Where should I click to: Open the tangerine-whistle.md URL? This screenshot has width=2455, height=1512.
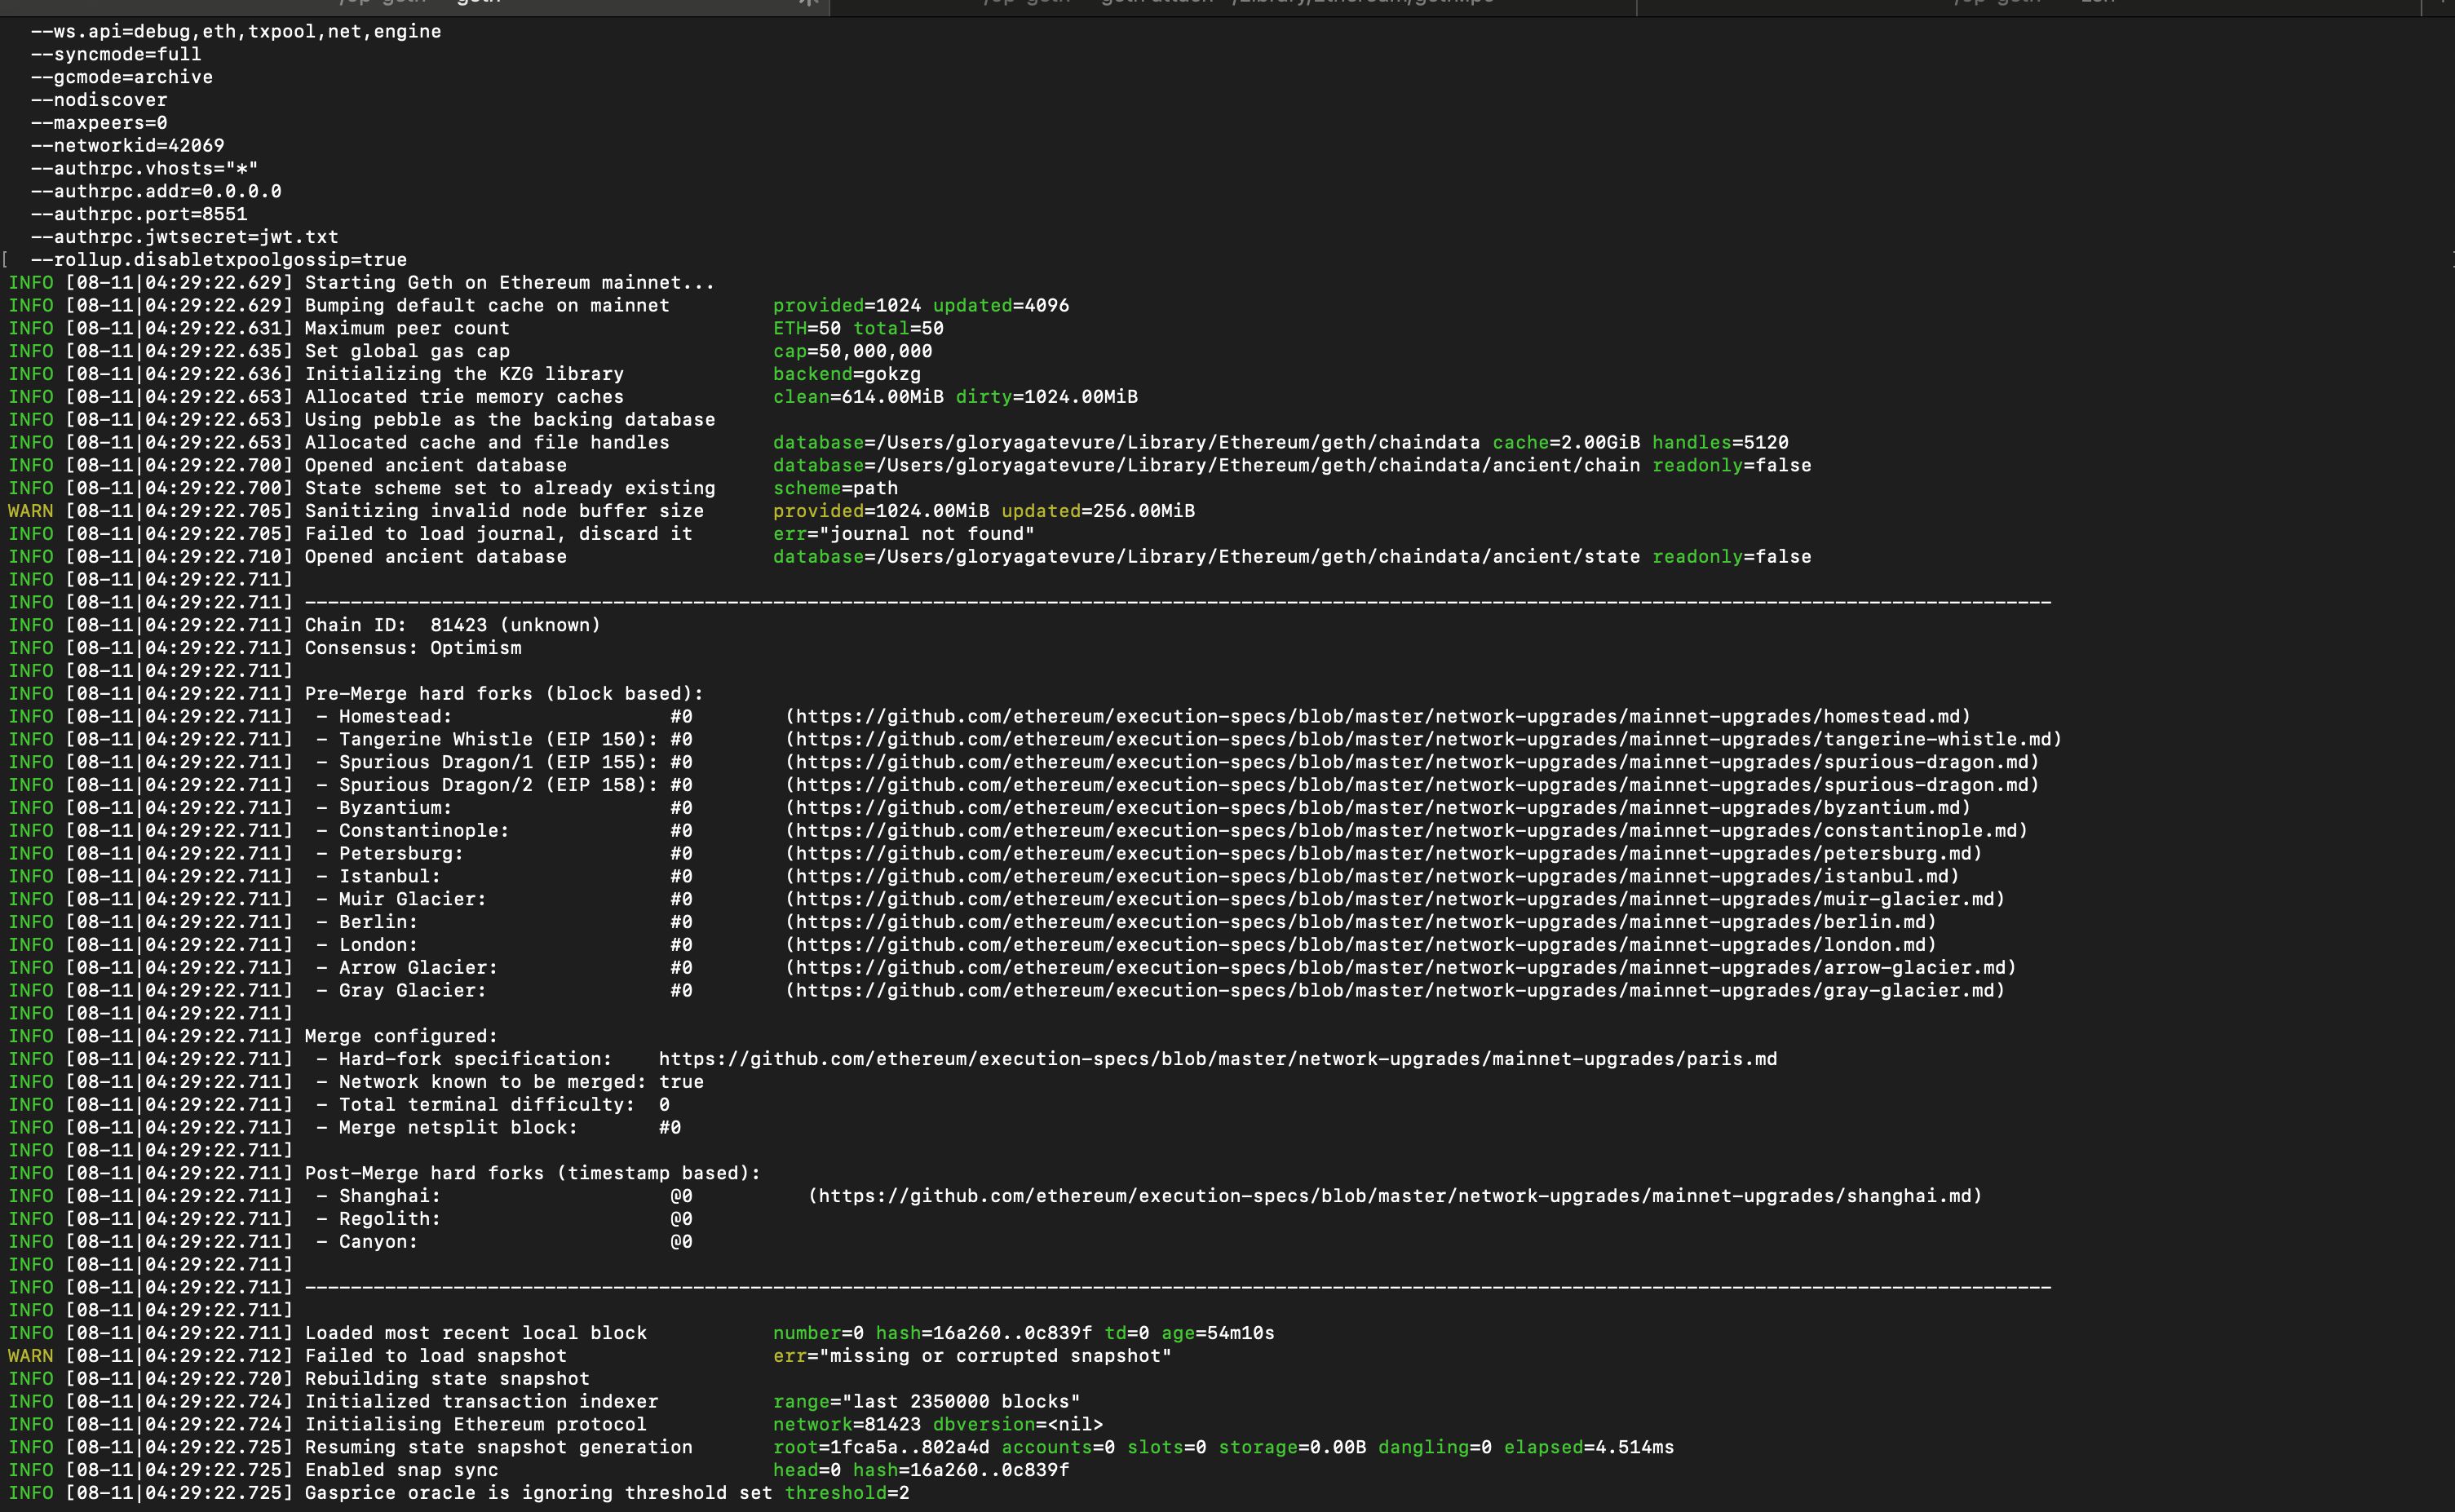pyautogui.click(x=1424, y=739)
